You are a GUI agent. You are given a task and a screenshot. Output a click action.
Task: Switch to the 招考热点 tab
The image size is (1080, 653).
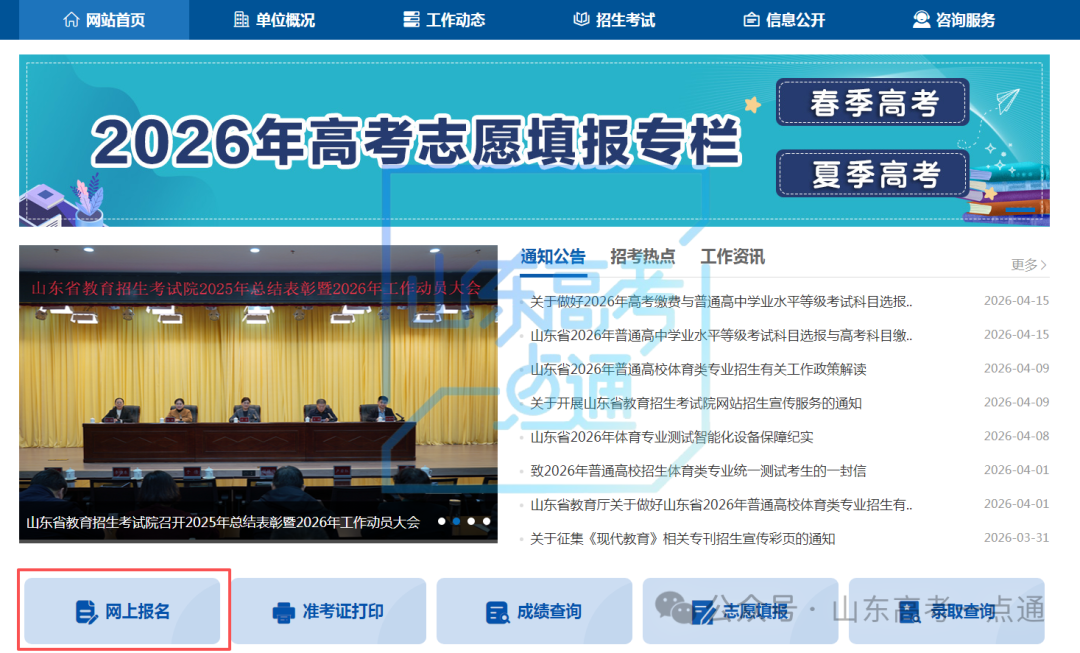pyautogui.click(x=643, y=256)
